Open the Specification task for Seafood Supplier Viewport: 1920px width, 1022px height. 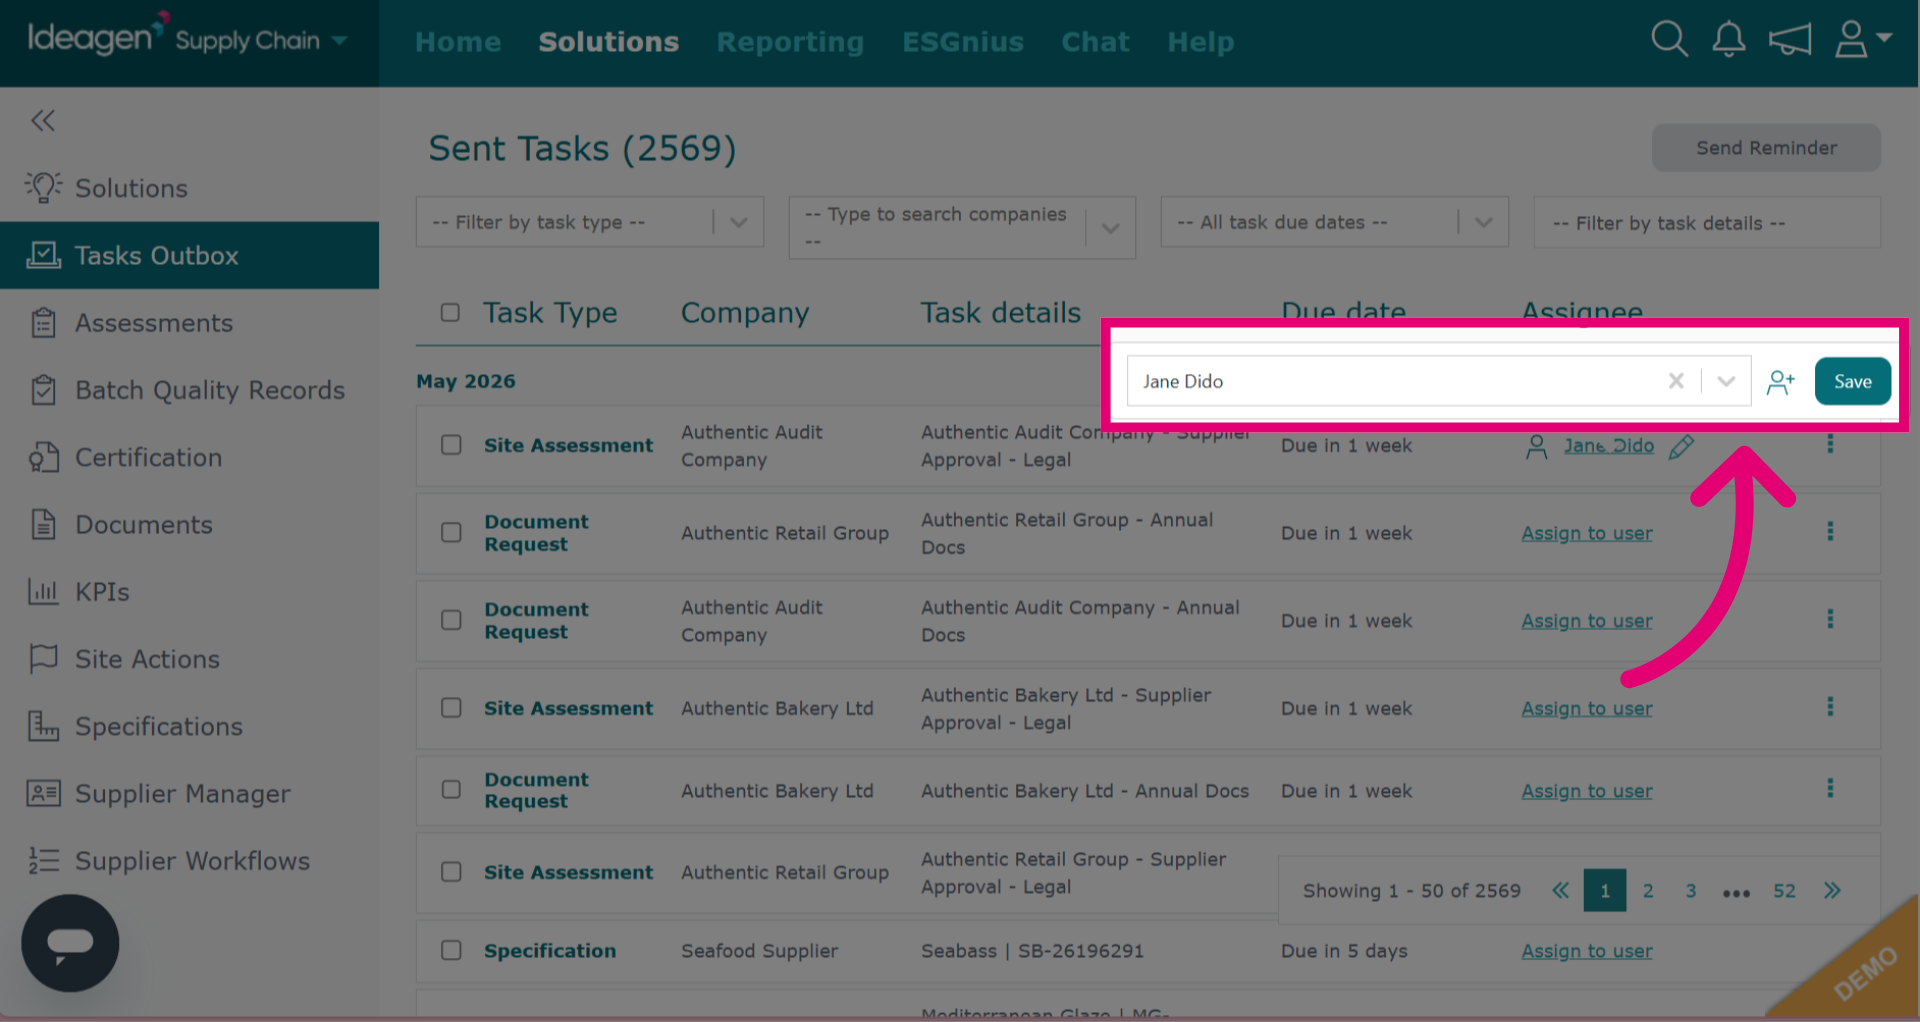(550, 950)
